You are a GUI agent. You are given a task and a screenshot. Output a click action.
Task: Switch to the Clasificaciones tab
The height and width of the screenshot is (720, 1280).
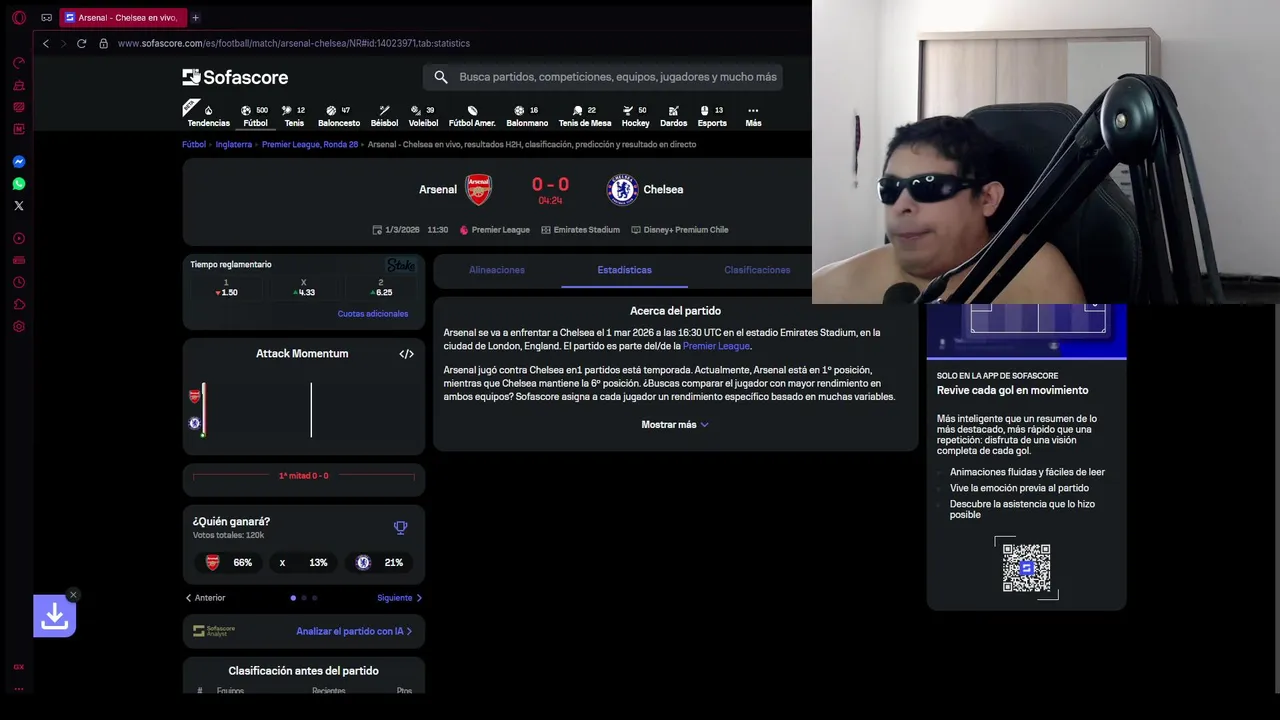[x=757, y=270]
